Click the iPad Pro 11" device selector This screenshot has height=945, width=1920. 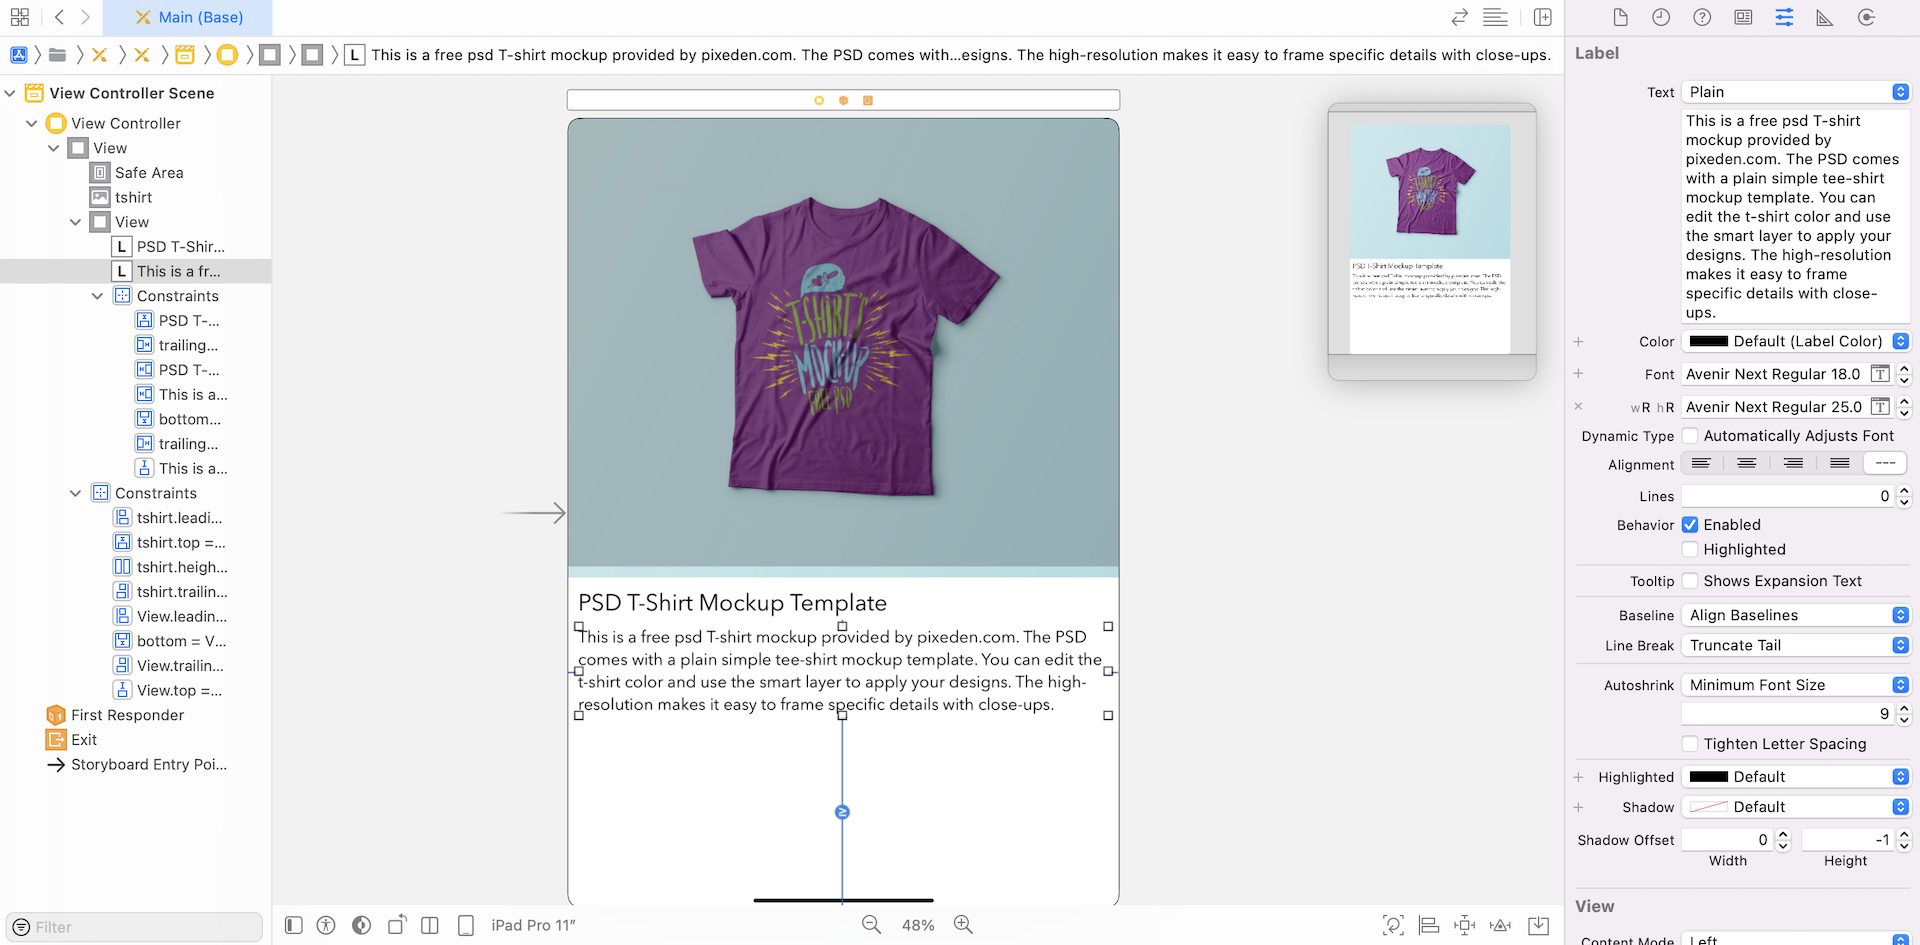533,925
